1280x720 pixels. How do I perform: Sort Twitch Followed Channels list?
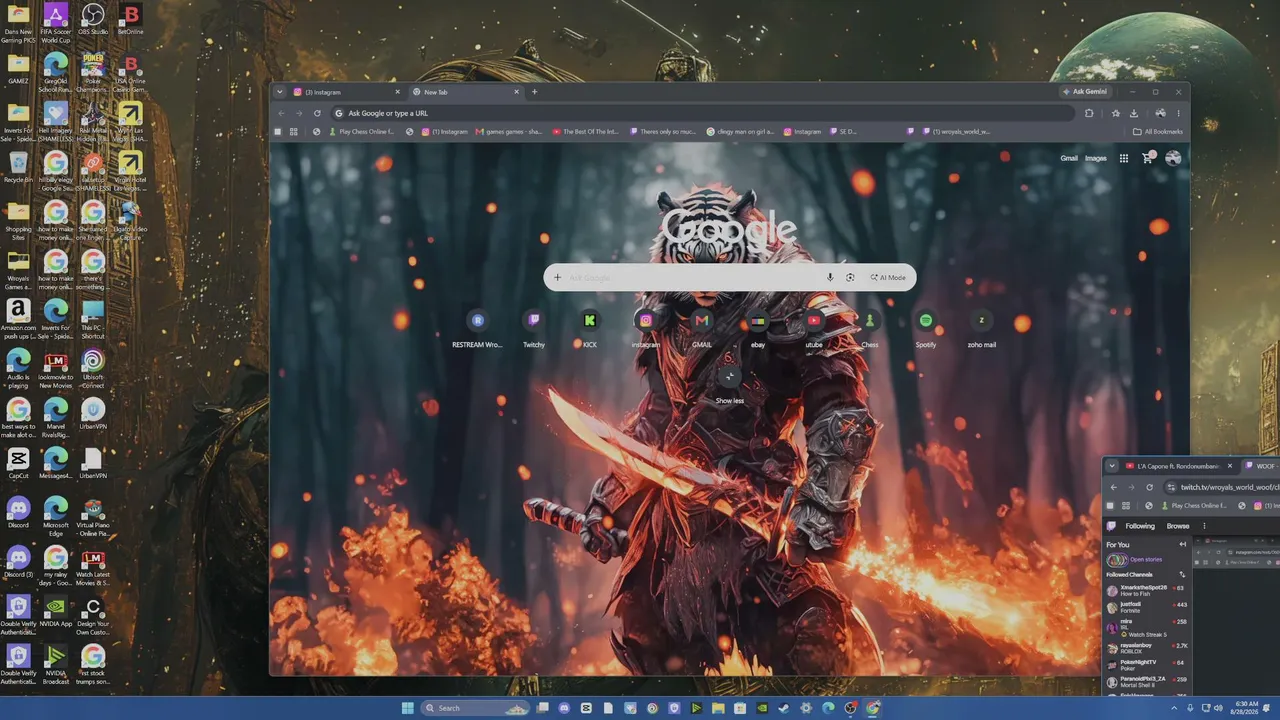[x=1182, y=575]
